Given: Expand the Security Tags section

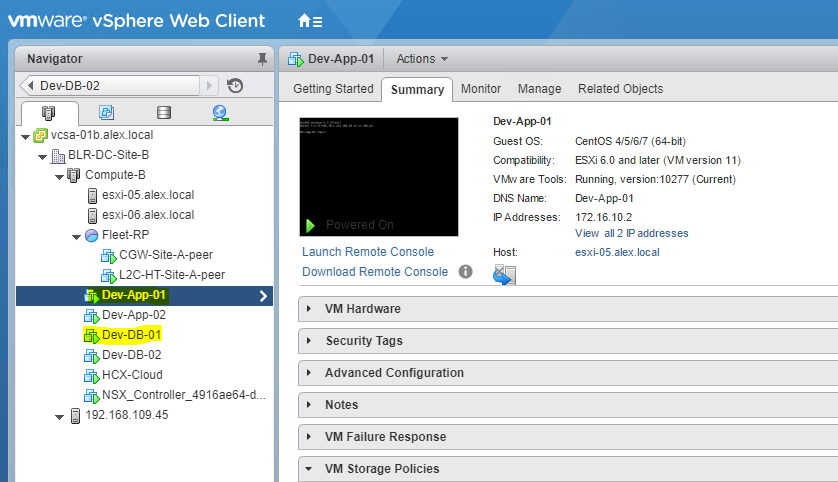Looking at the screenshot, I should (x=310, y=341).
